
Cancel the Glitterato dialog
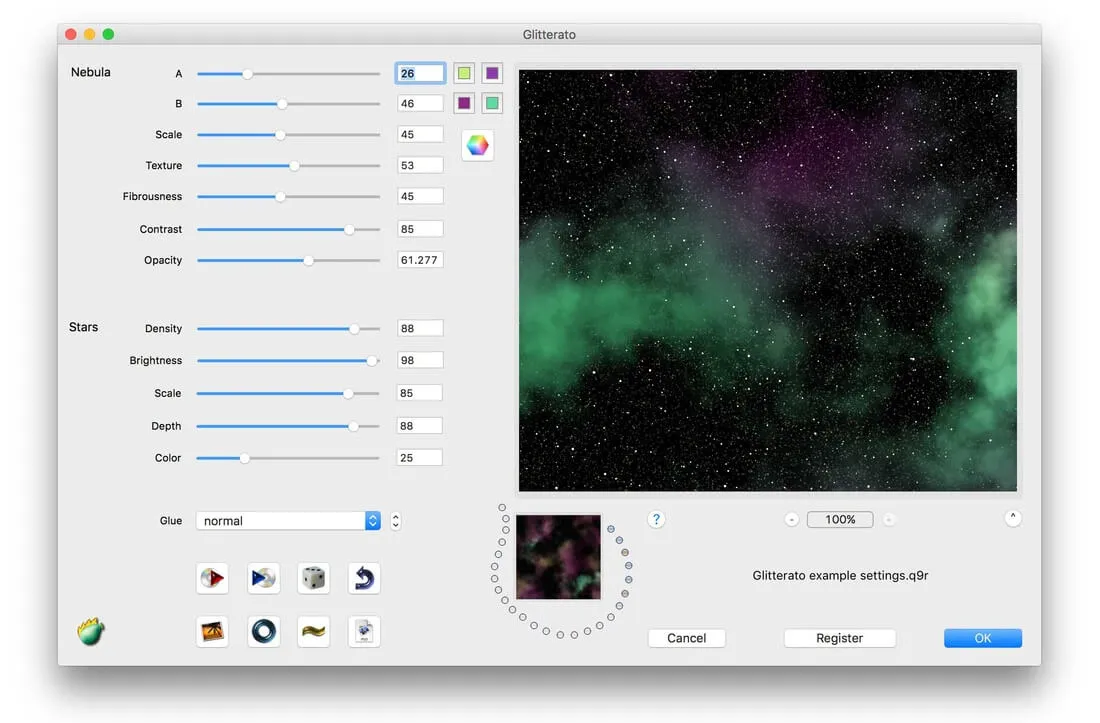(x=686, y=638)
